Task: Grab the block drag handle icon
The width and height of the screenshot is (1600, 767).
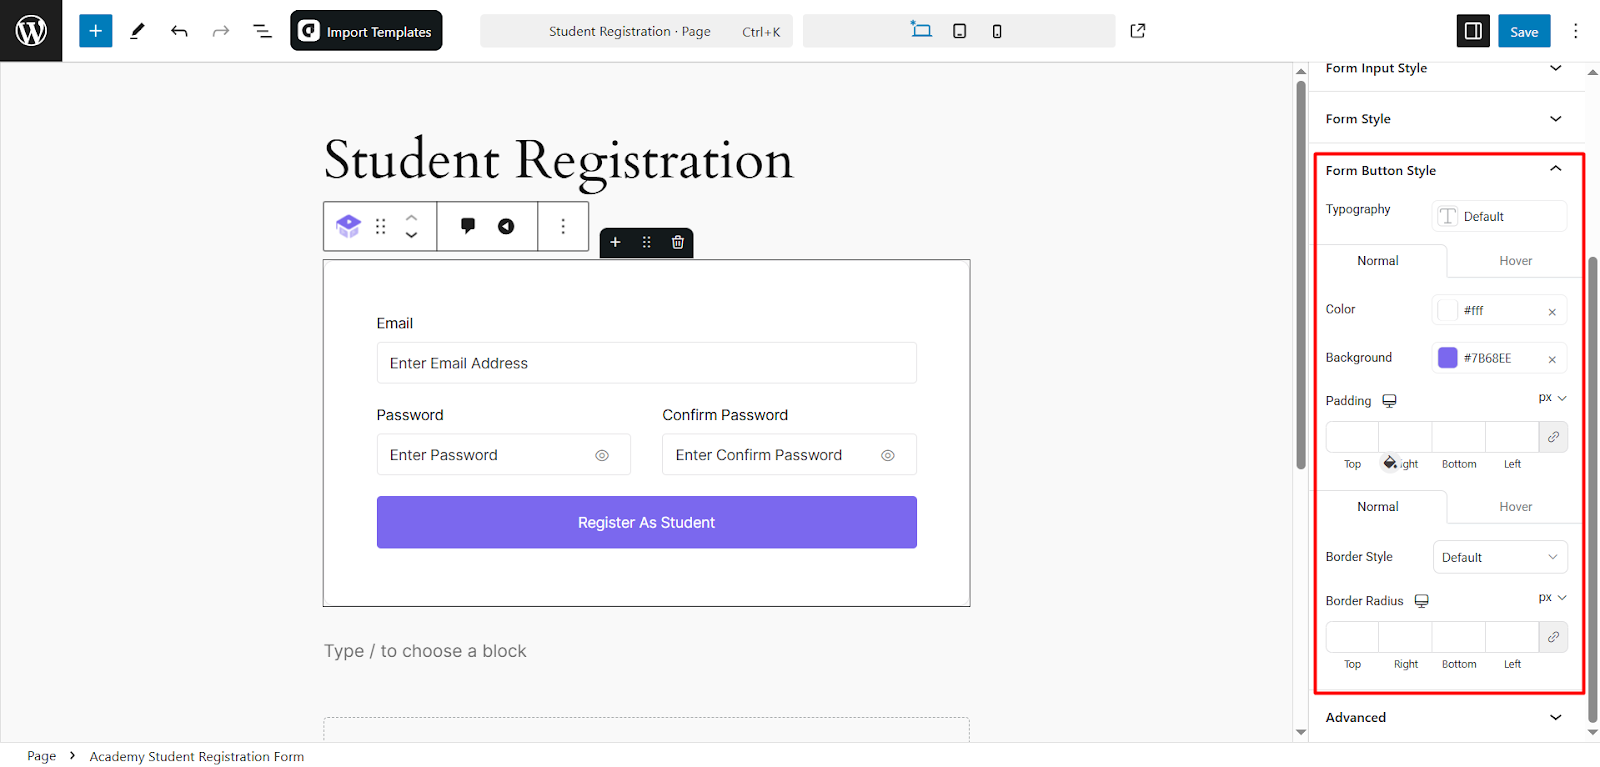Action: [380, 226]
